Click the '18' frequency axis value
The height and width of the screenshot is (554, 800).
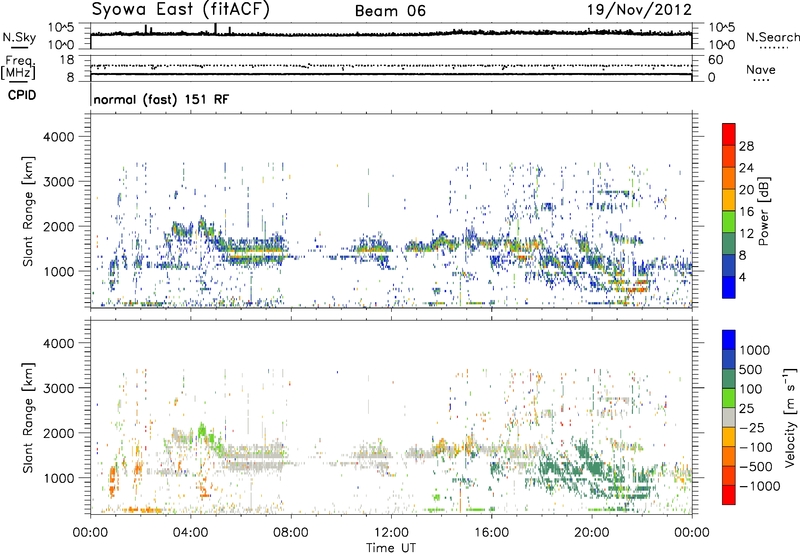pyautogui.click(x=67, y=60)
